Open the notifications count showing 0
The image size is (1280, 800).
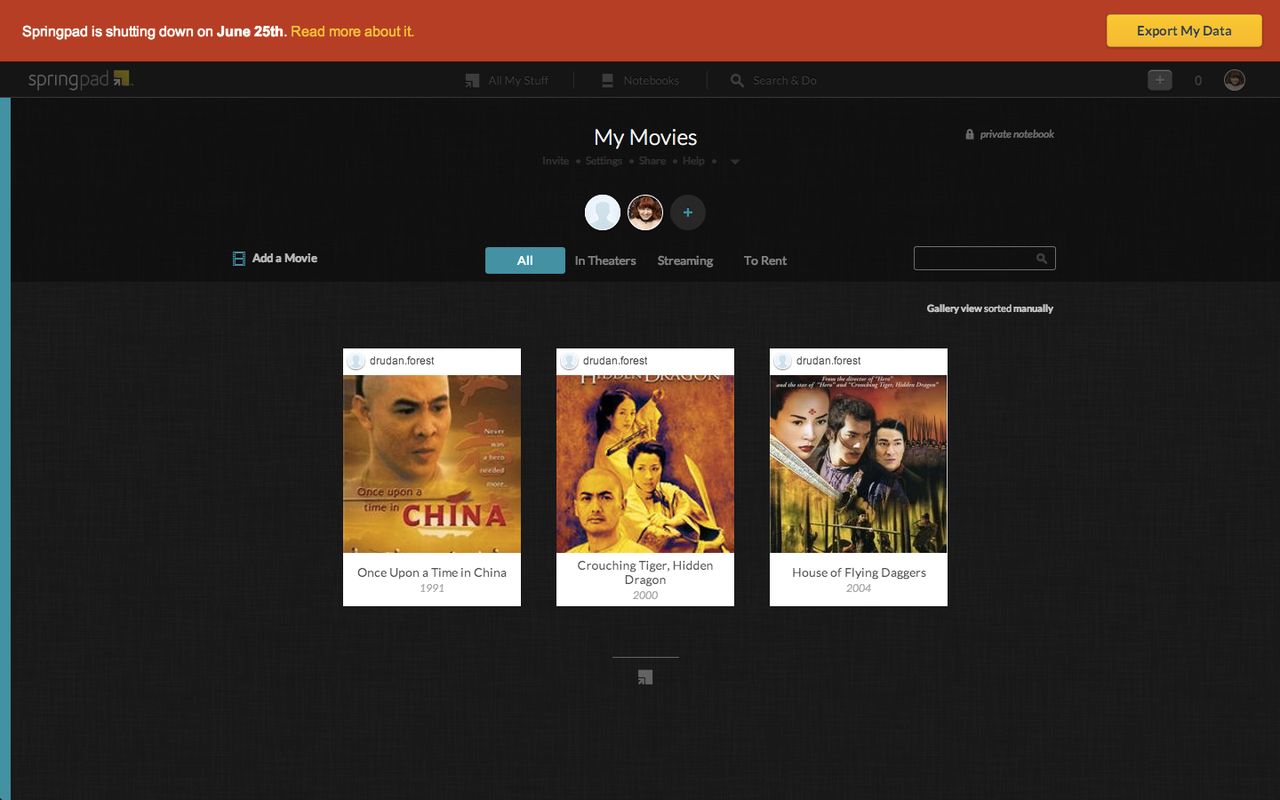coord(1198,81)
